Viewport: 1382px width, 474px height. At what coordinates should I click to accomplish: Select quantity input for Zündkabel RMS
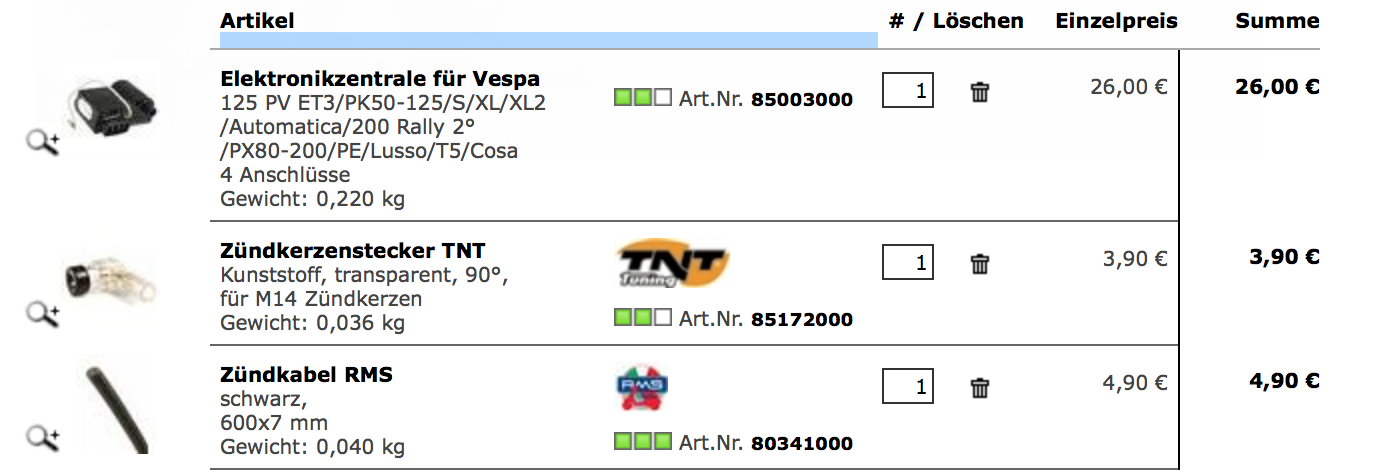908,386
